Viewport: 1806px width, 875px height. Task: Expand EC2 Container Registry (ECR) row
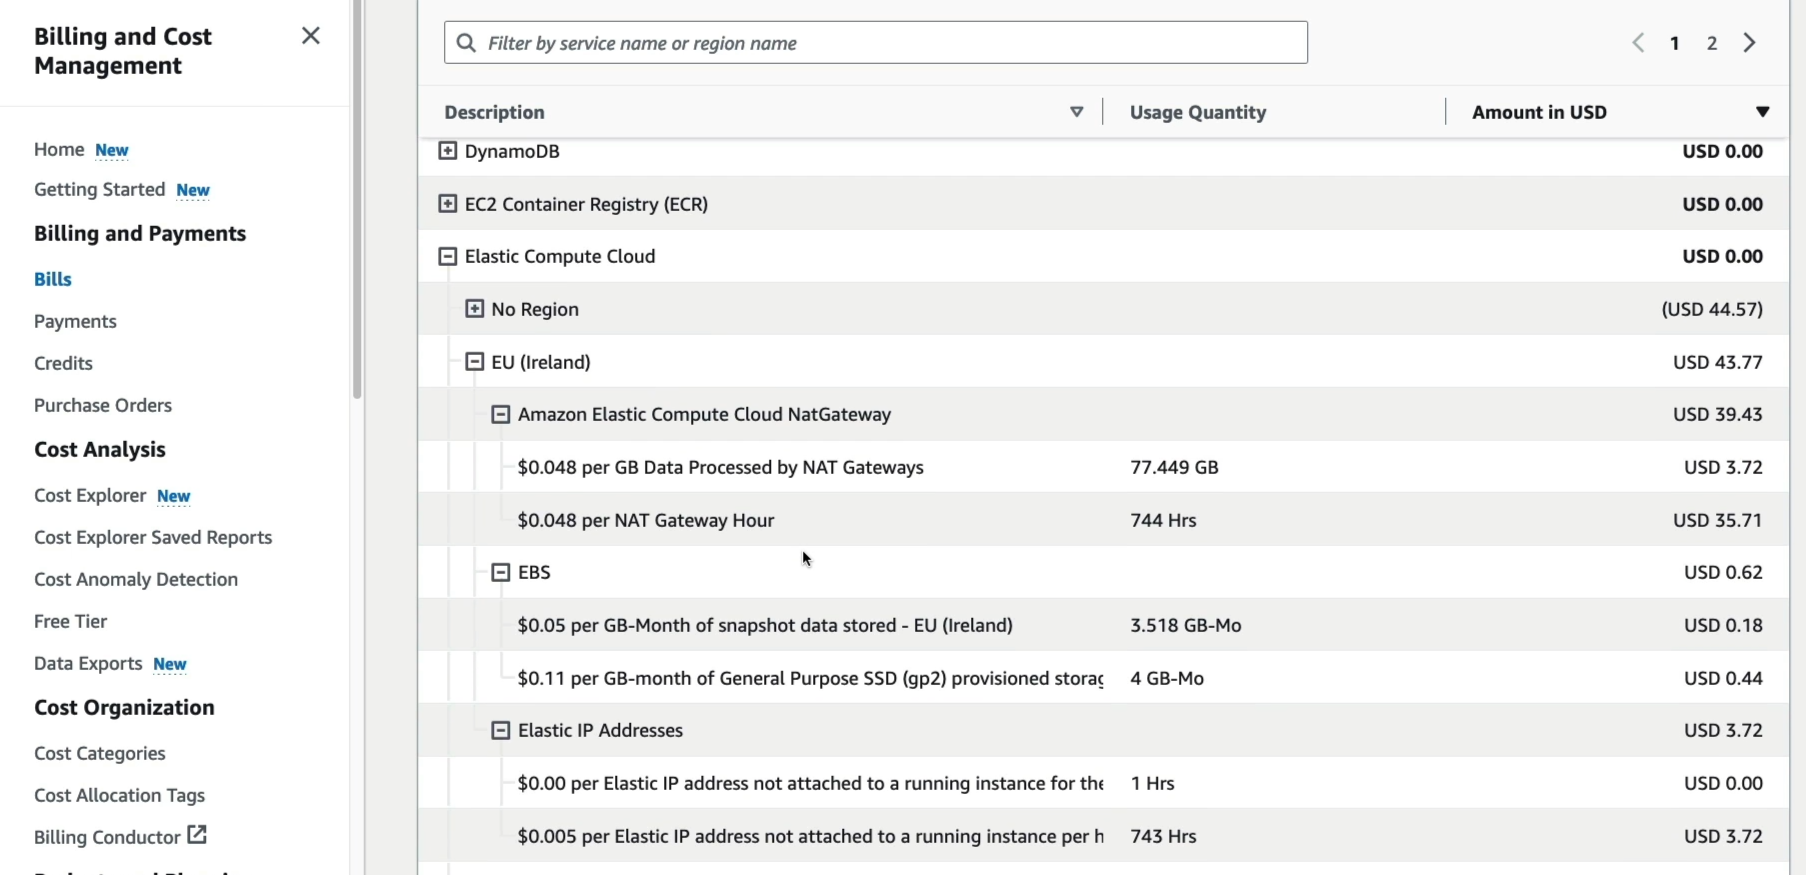click(448, 204)
